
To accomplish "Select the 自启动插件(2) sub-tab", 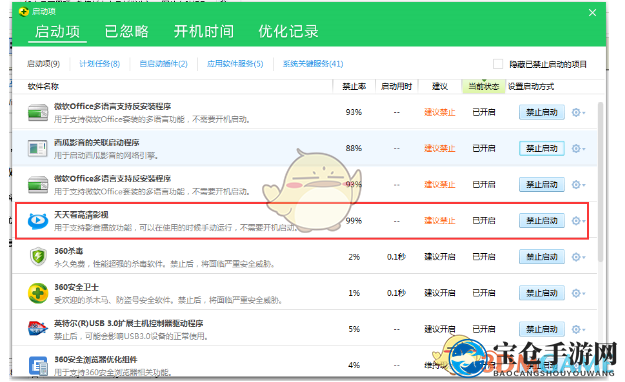I will [163, 64].
